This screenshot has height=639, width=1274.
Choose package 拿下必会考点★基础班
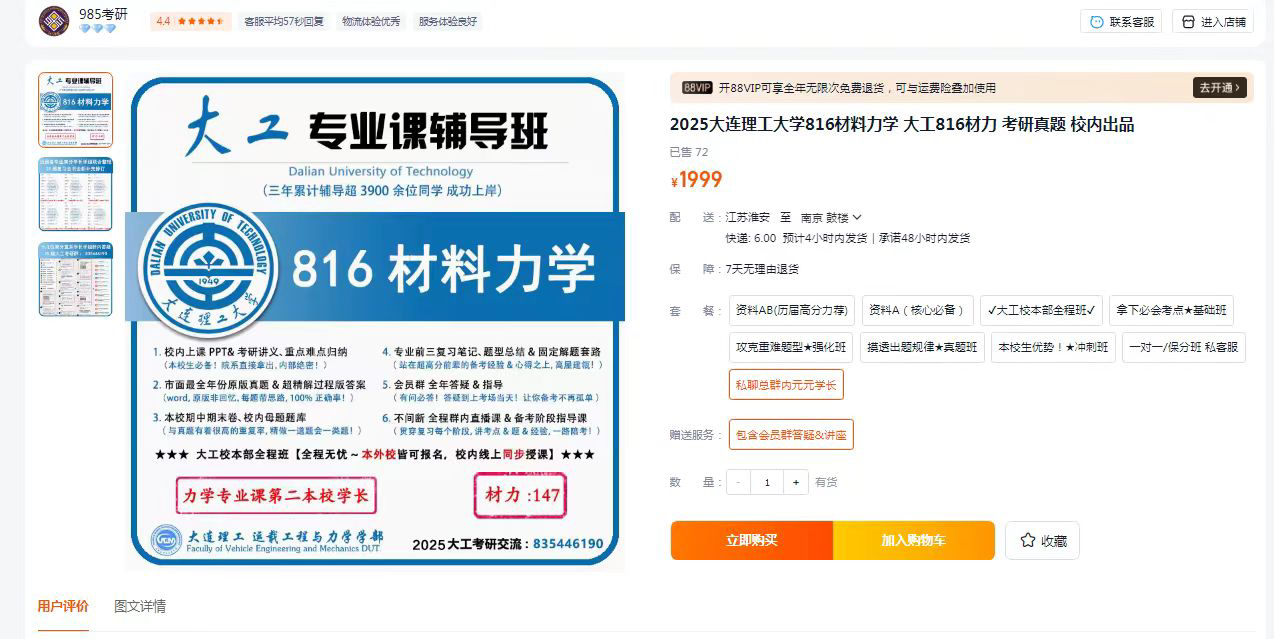coord(1171,310)
